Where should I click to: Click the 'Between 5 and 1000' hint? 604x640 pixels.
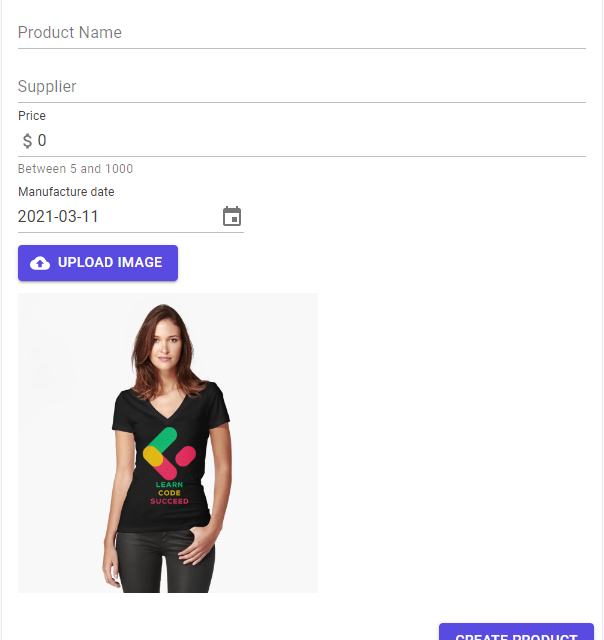coord(76,169)
